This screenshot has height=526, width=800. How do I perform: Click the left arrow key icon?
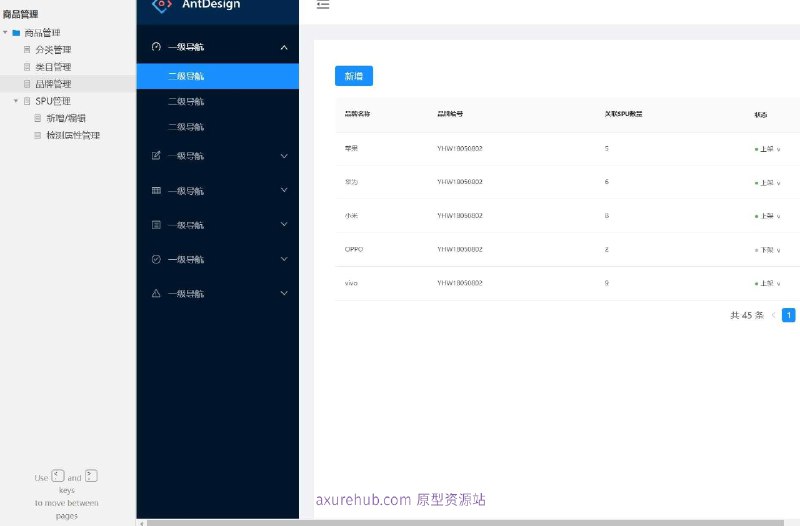(x=58, y=476)
